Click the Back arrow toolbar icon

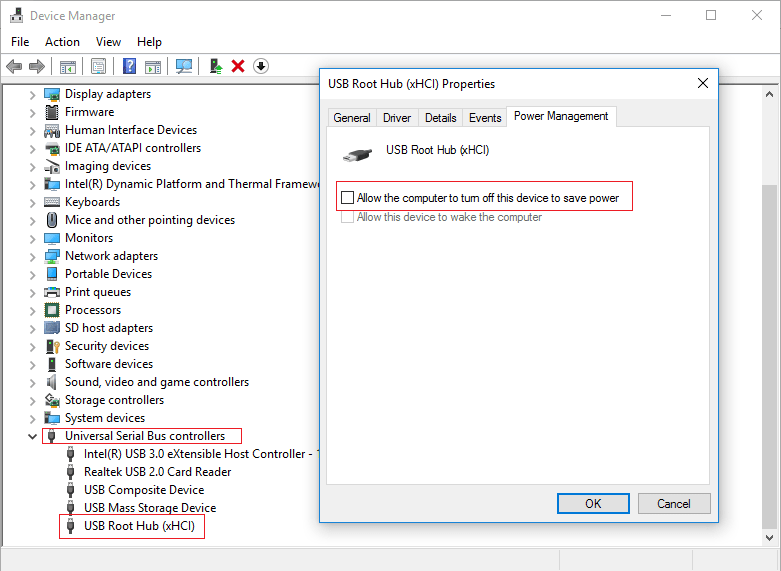pos(14,66)
